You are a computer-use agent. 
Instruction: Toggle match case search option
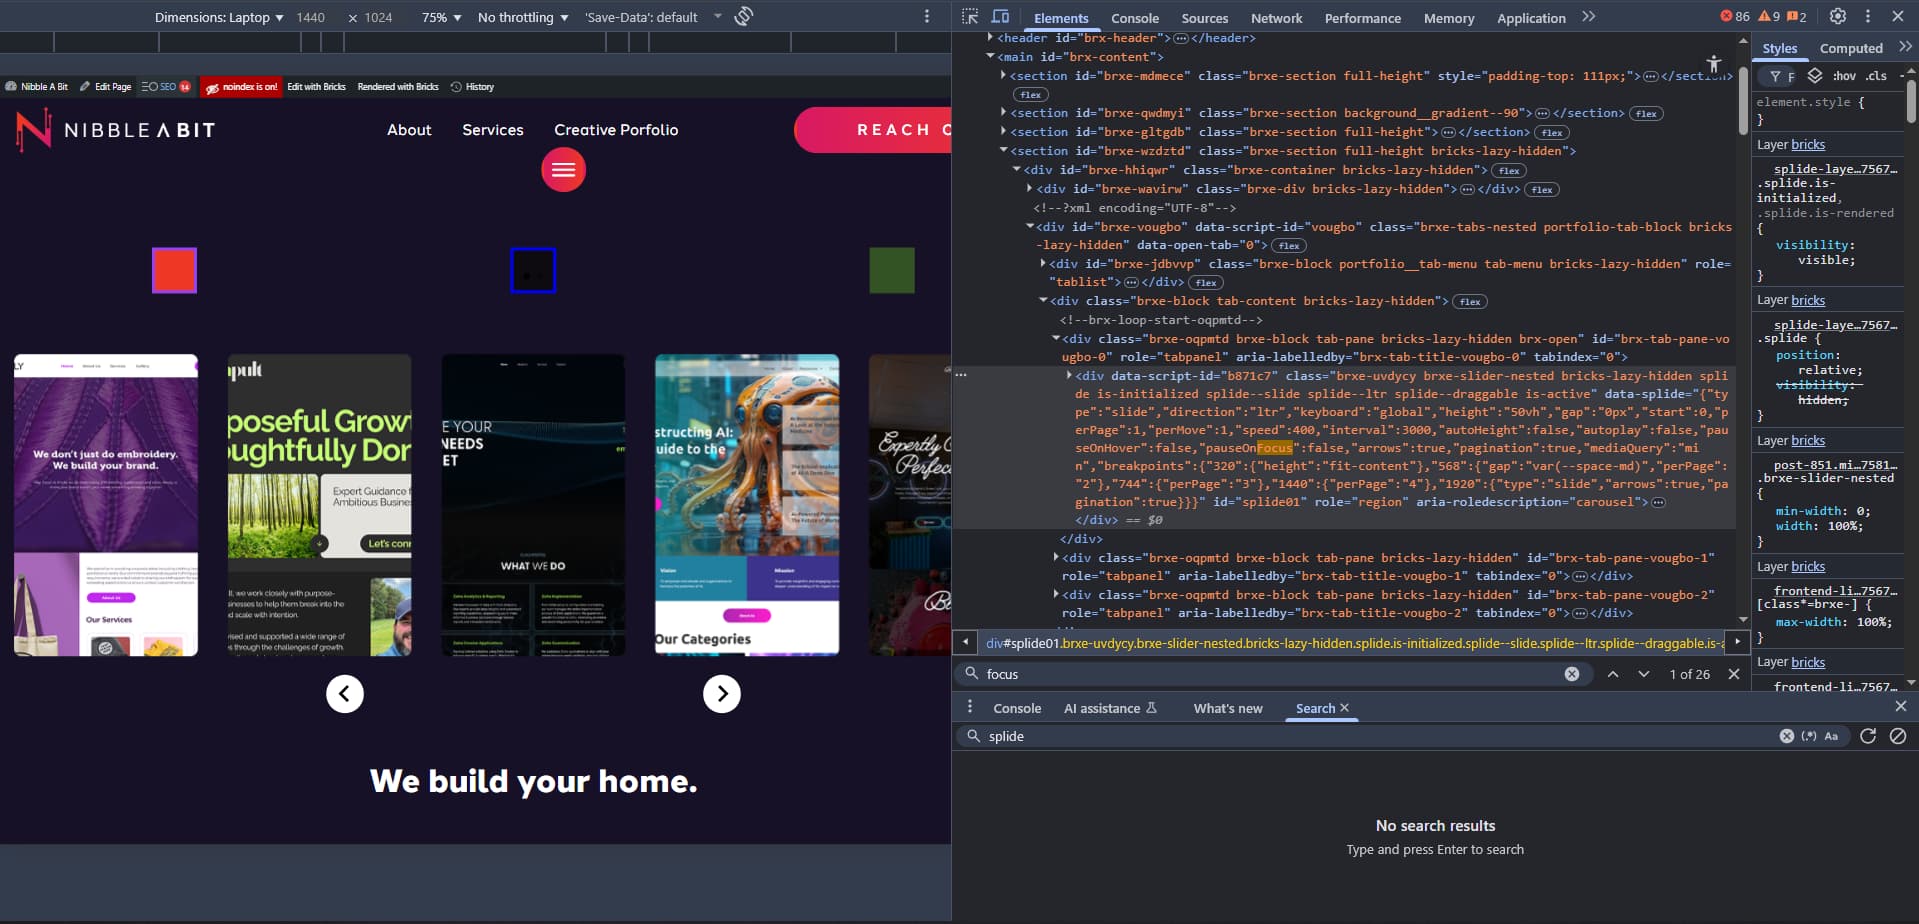1831,736
